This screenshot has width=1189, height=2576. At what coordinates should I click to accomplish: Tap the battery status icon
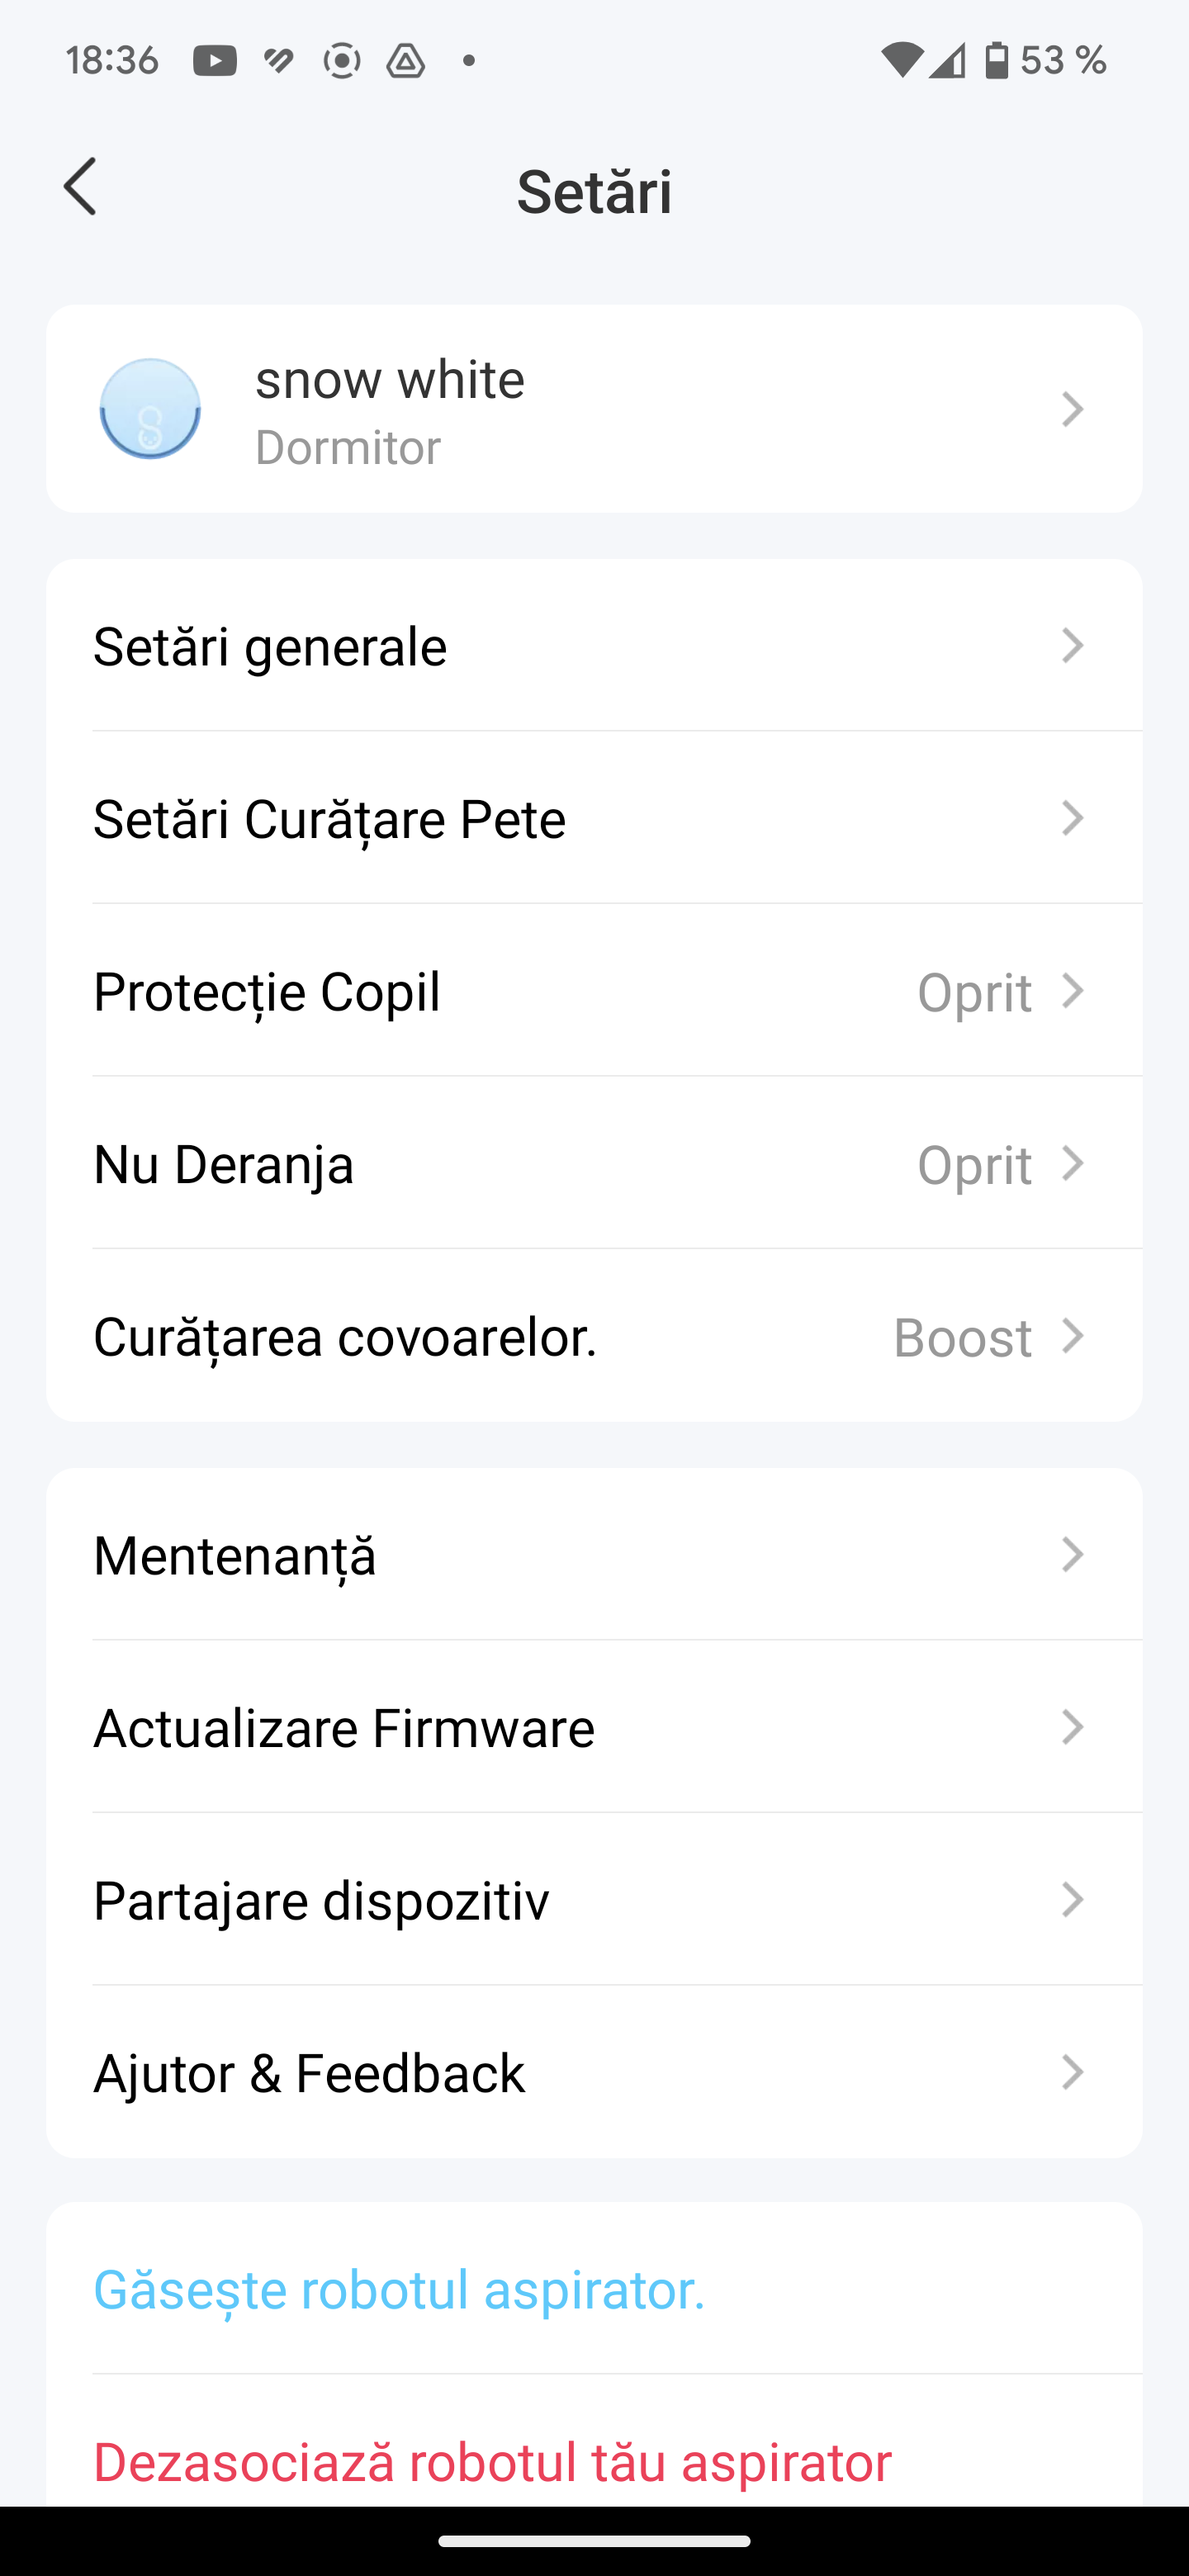(x=997, y=61)
